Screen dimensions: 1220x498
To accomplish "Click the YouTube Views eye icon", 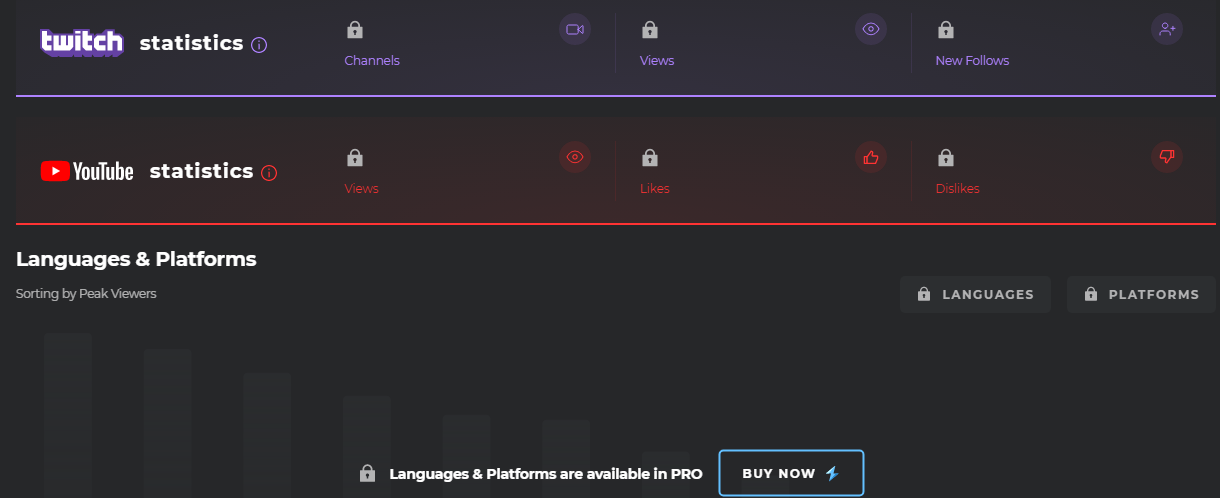I will click(575, 157).
